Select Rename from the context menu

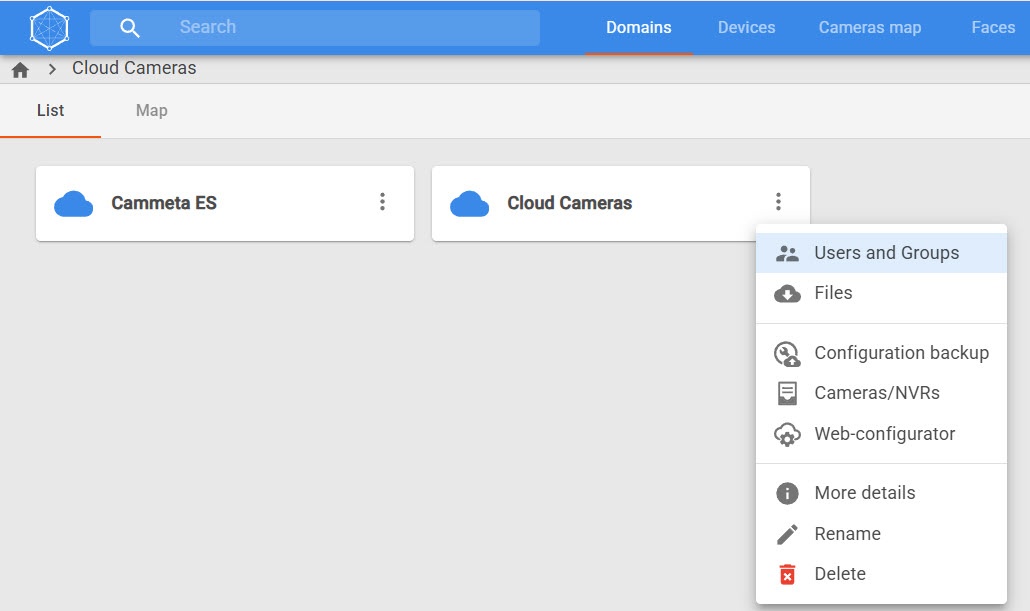pos(847,534)
